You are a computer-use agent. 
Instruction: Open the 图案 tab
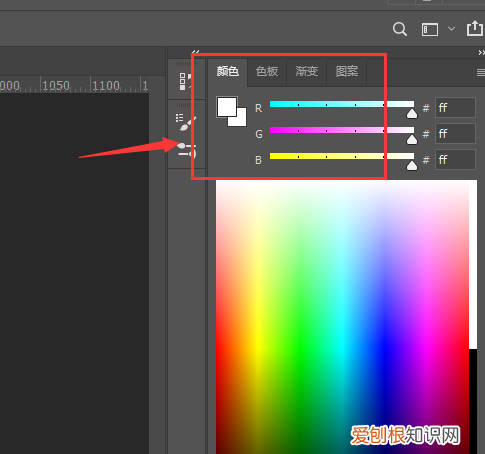pyautogui.click(x=347, y=71)
